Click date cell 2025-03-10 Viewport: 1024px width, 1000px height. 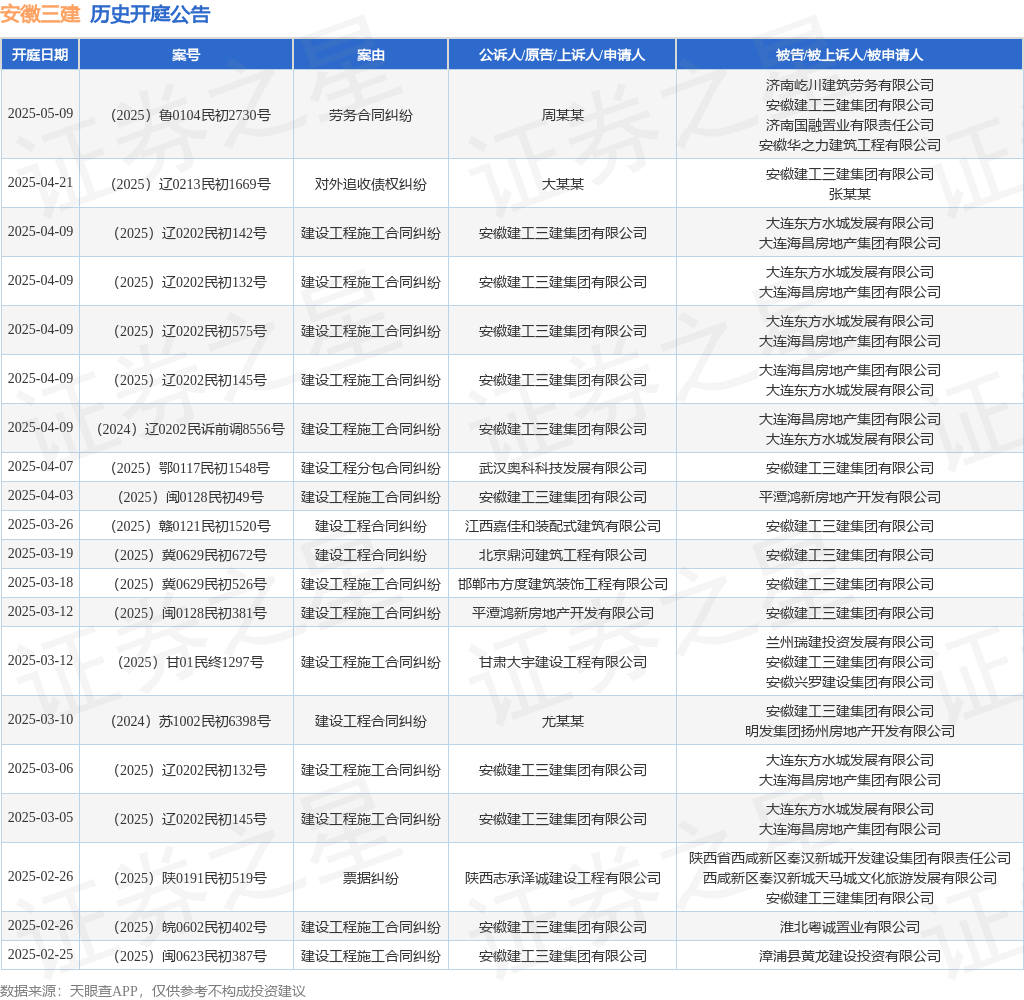pos(40,719)
